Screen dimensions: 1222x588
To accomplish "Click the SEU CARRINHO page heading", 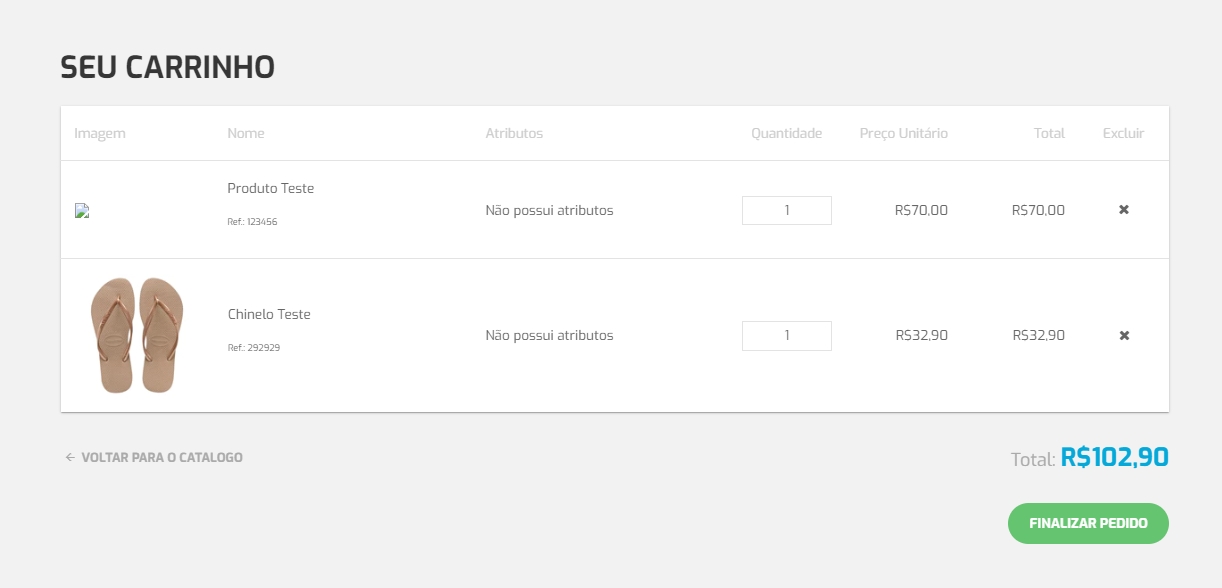I will (x=168, y=68).
